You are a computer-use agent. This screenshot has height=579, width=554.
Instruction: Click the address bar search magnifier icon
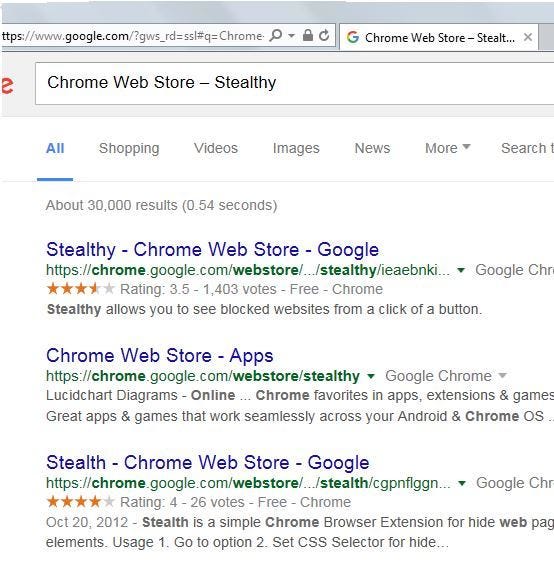[x=276, y=35]
